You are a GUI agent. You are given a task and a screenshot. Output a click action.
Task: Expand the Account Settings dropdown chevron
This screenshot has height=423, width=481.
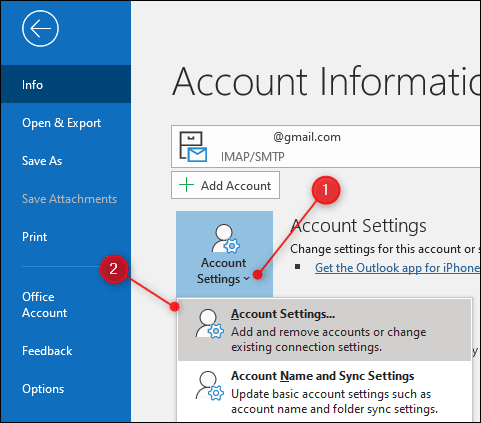(246, 279)
